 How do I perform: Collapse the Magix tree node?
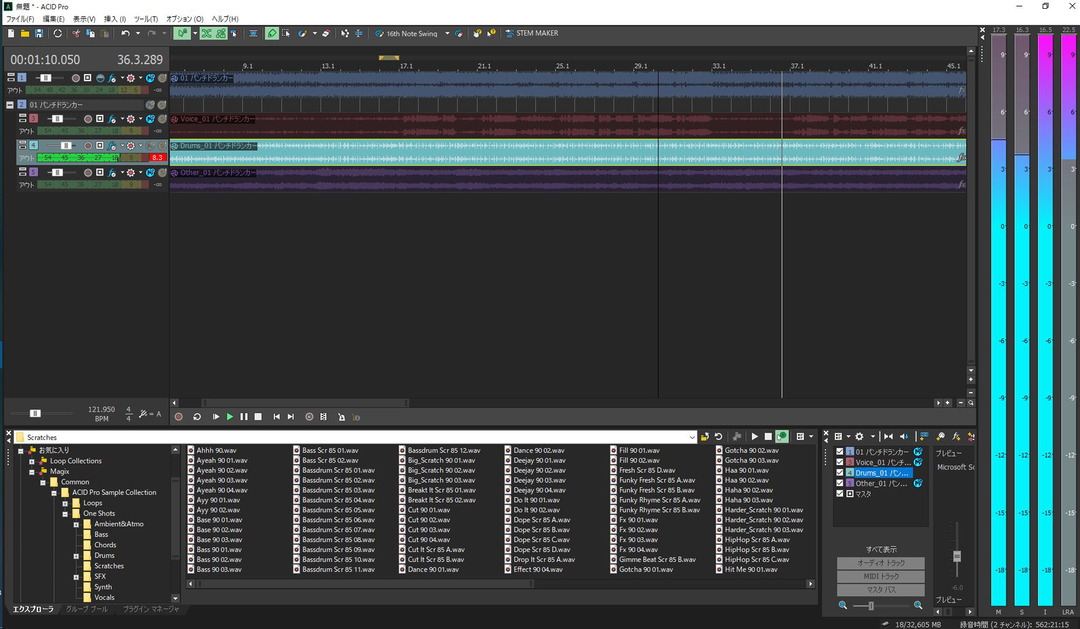point(32,471)
